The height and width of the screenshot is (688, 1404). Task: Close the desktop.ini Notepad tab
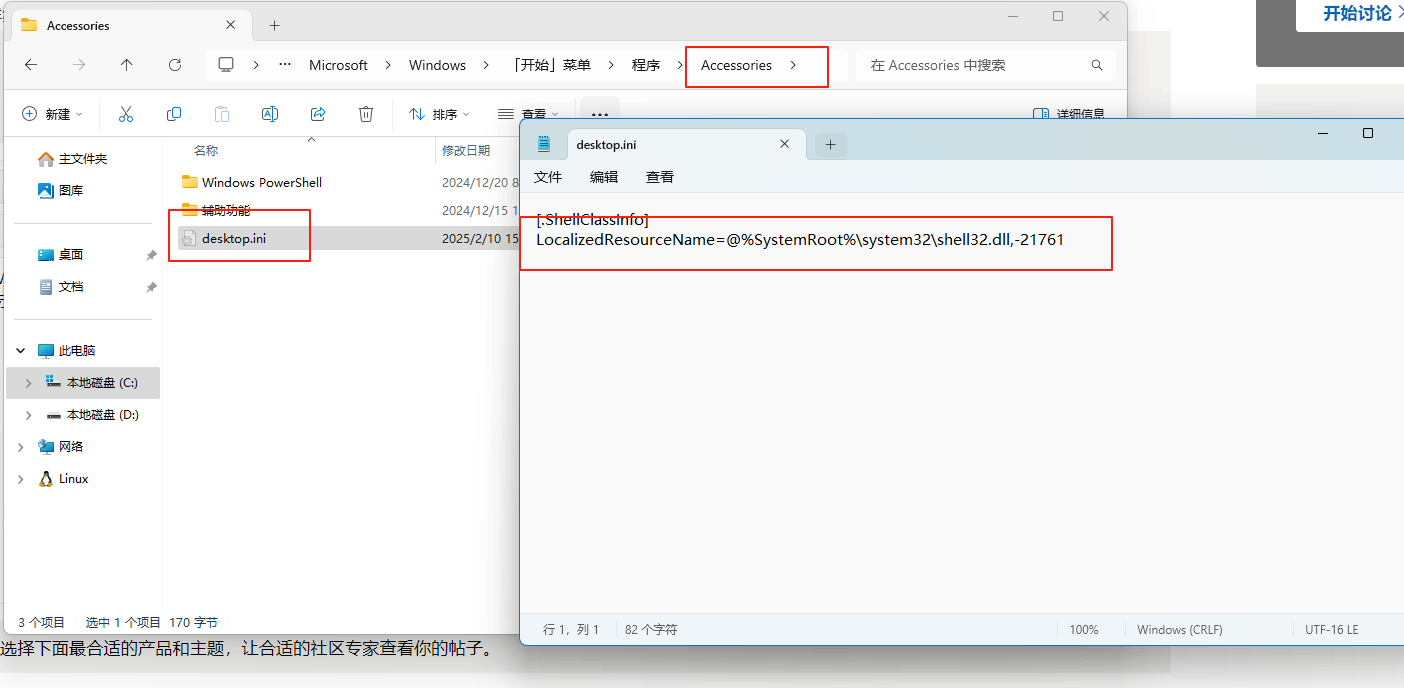tap(786, 144)
